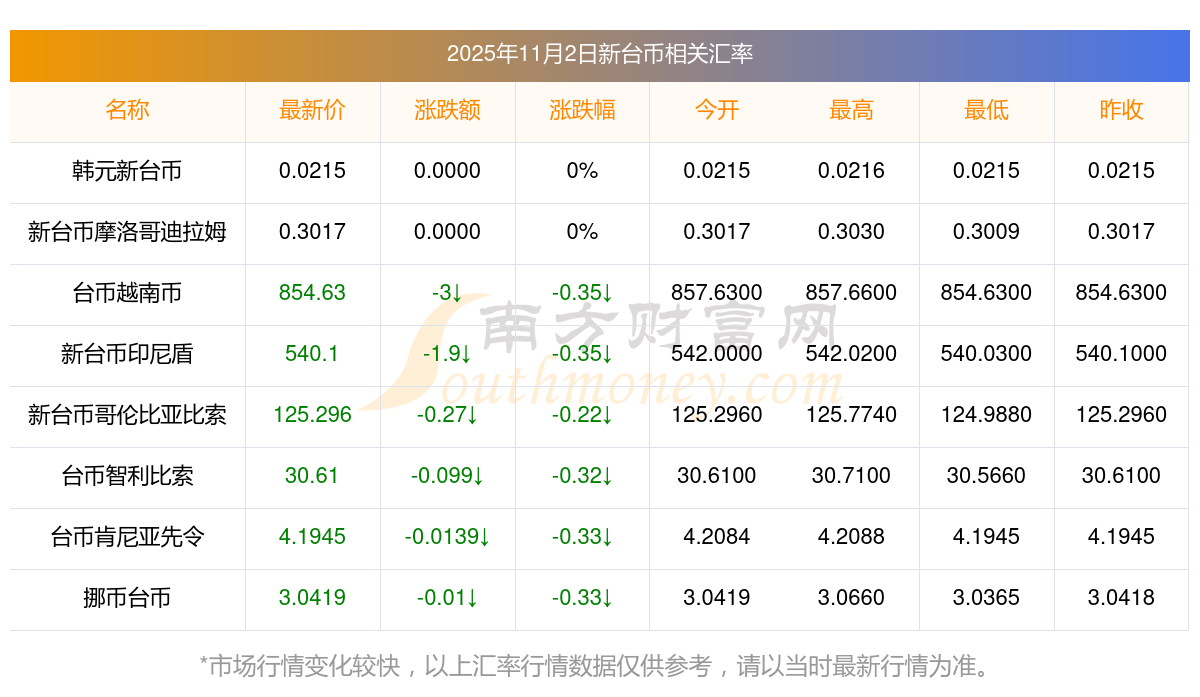Image resolution: width=1200 pixels, height=697 pixels.
Task: Select the '涨跌幅' column header
Action: pyautogui.click(x=582, y=111)
